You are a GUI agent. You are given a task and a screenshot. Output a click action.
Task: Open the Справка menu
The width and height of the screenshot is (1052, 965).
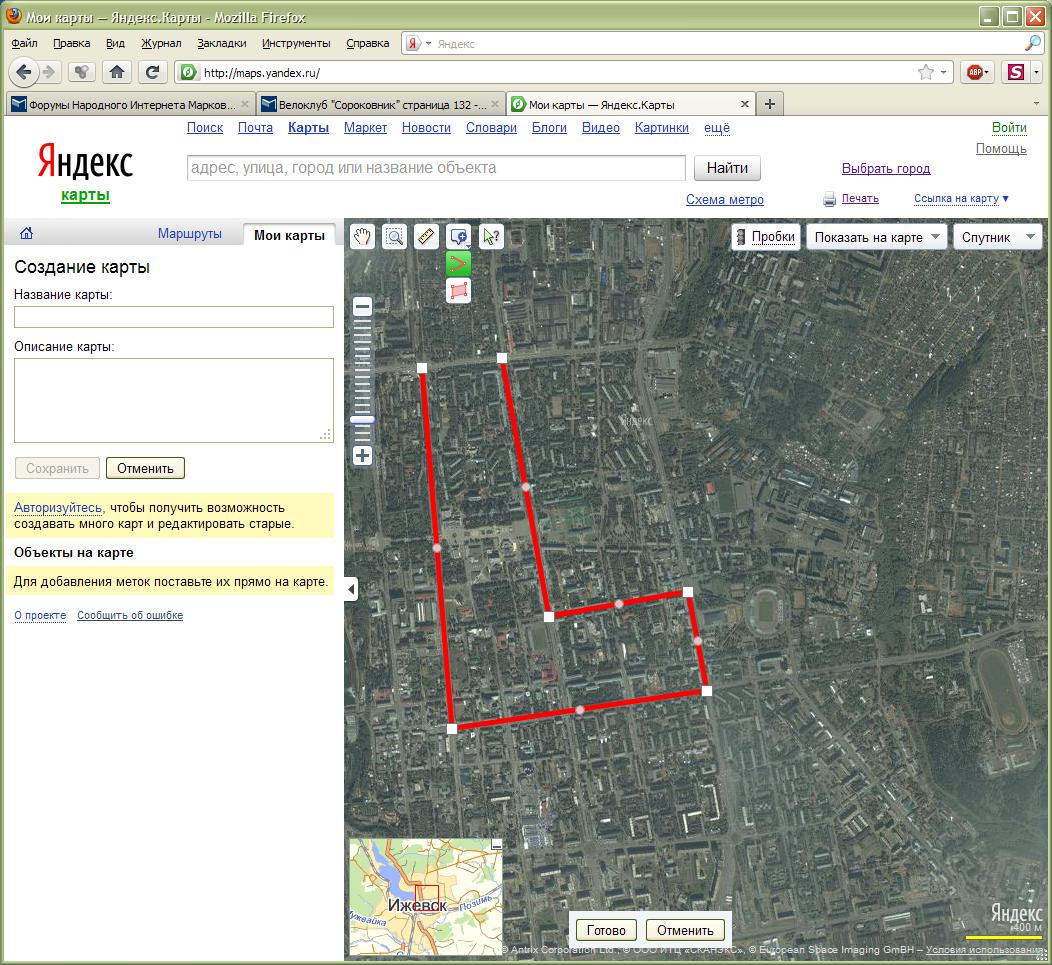click(x=368, y=43)
